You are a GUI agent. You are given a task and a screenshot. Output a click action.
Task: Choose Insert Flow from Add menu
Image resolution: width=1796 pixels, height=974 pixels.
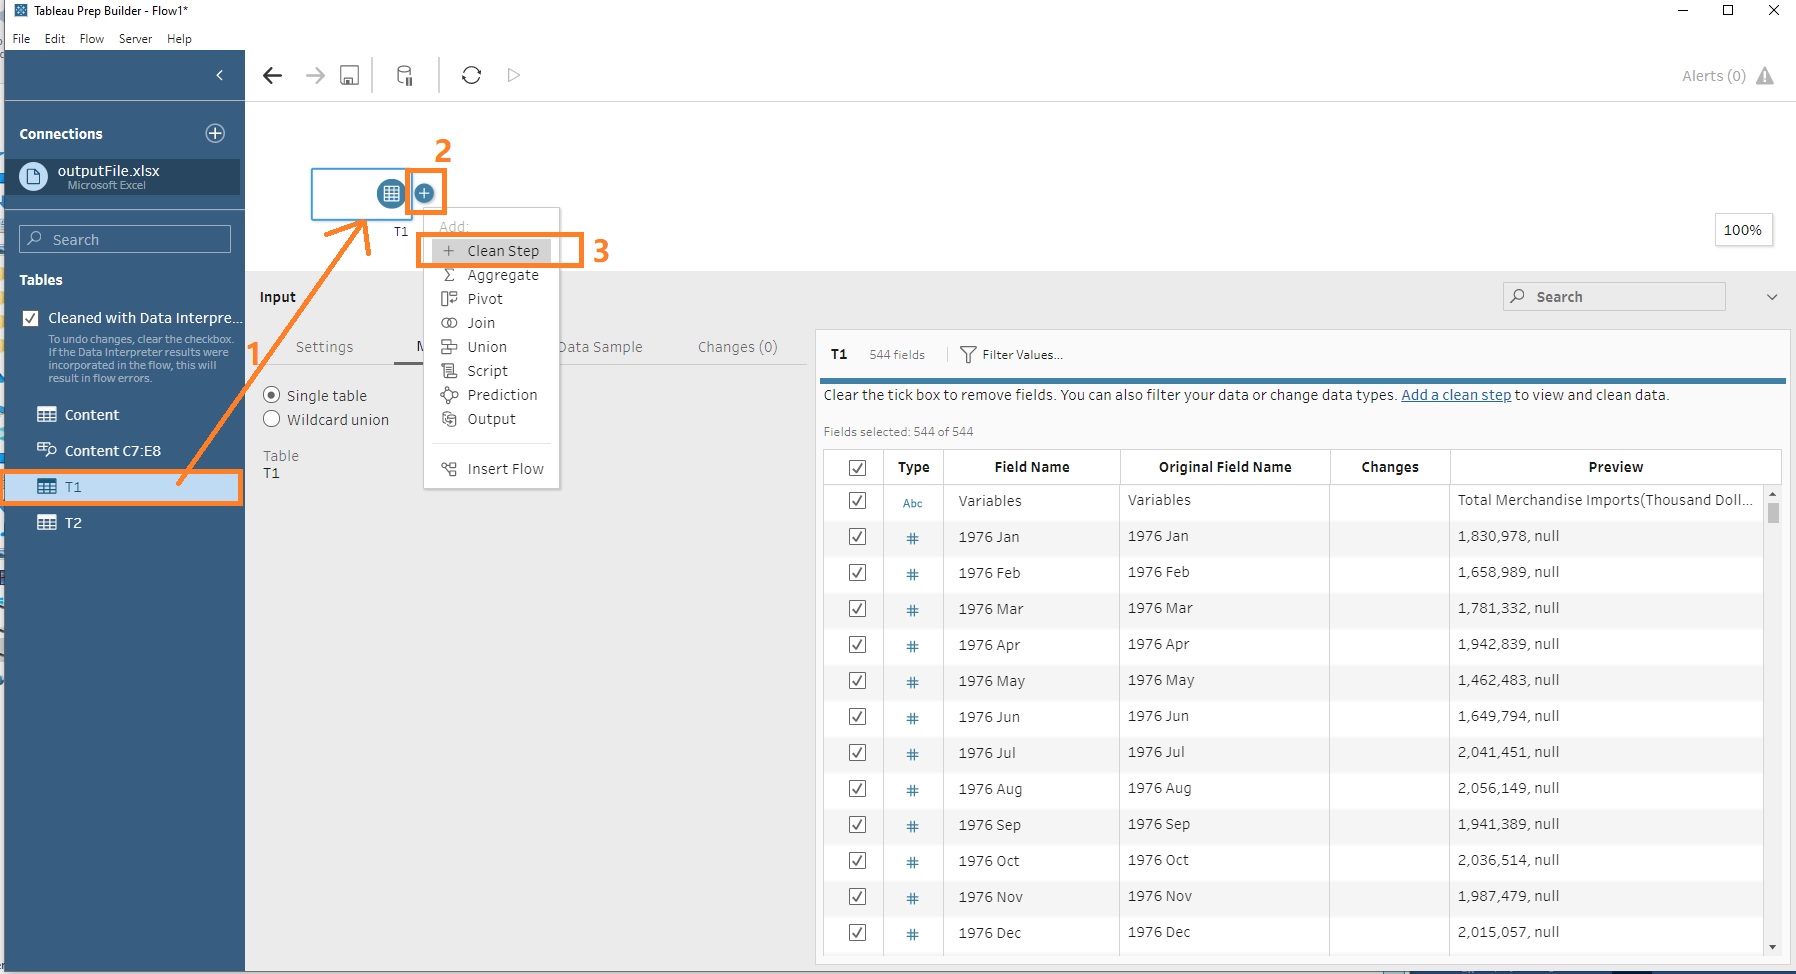[505, 469]
